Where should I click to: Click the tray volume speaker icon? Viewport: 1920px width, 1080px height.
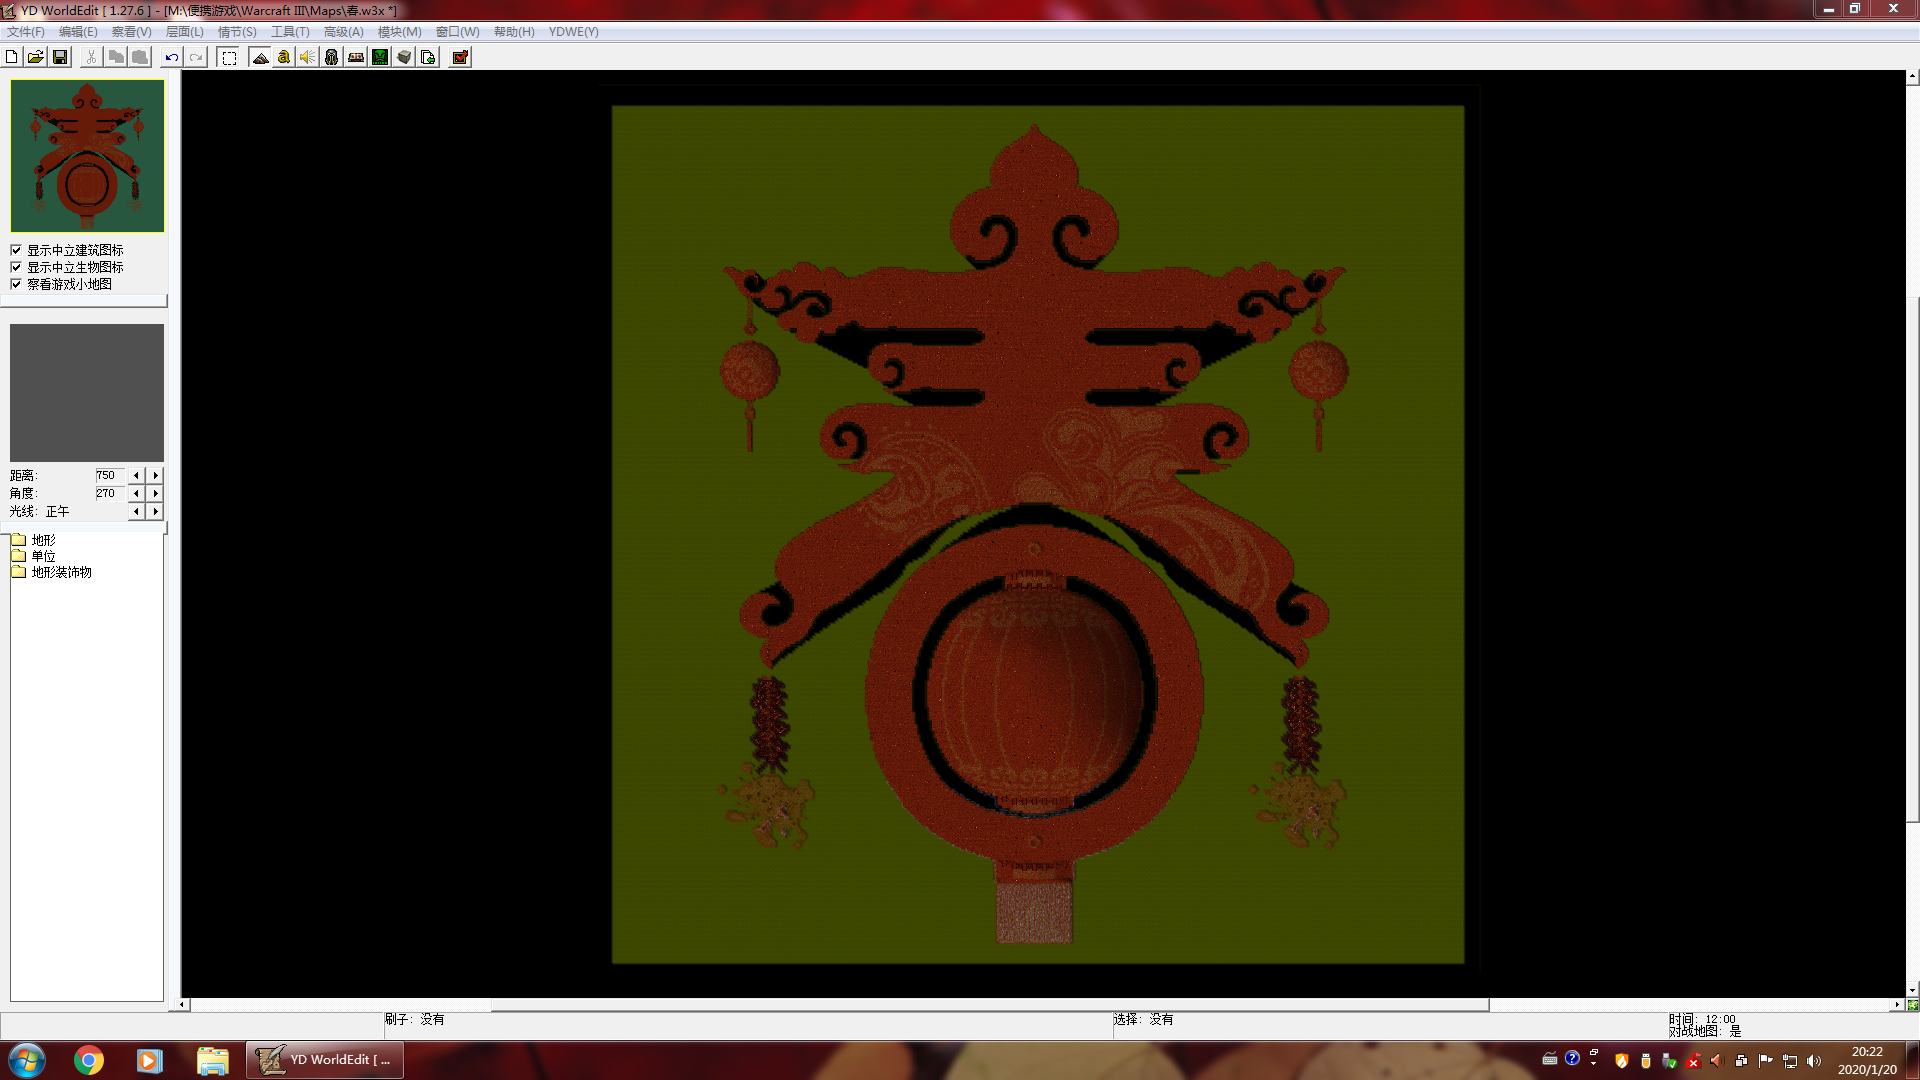pyautogui.click(x=1814, y=1061)
